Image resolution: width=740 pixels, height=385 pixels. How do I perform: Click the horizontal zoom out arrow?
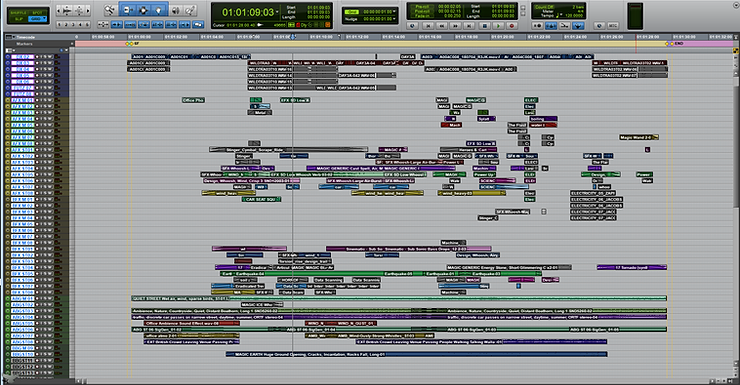[x=58, y=10]
